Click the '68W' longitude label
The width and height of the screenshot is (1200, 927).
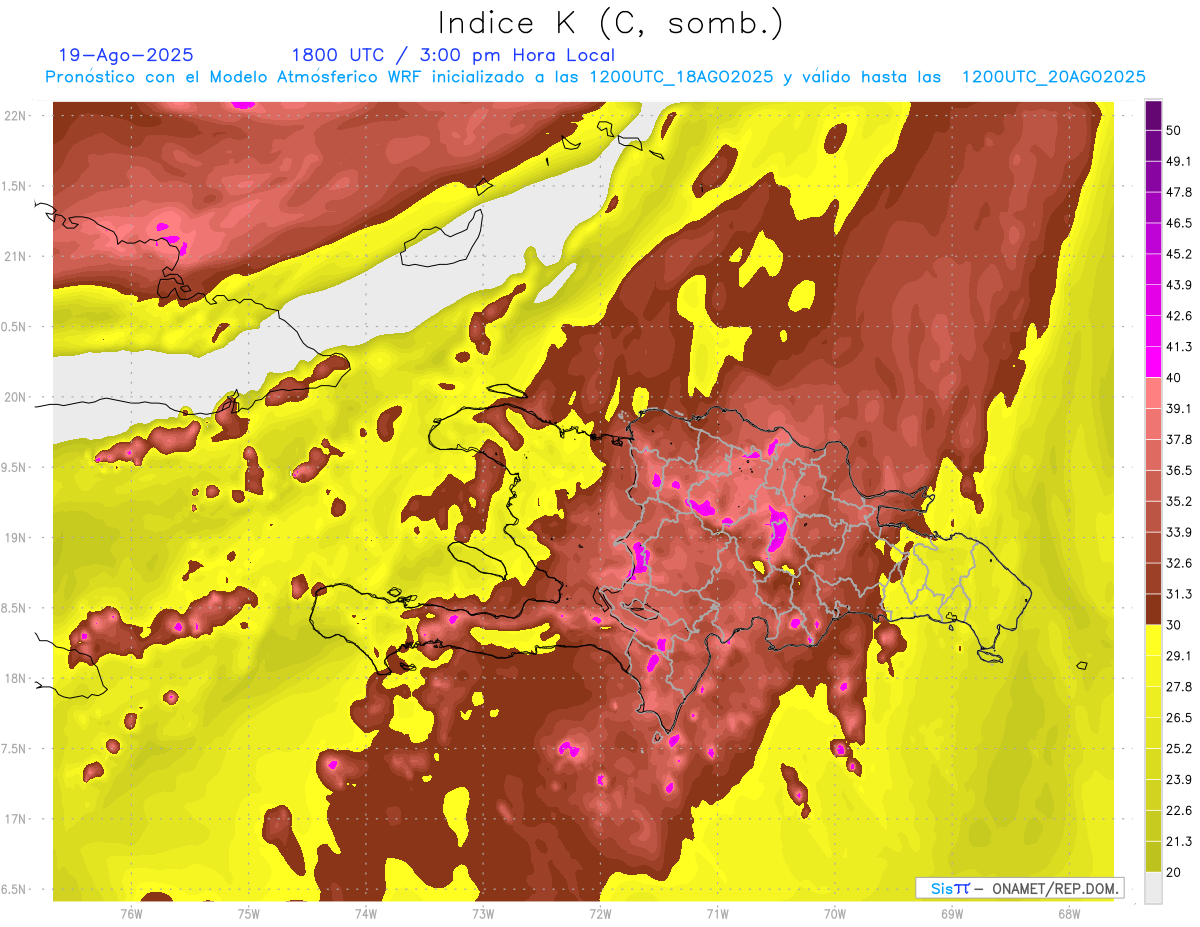click(1068, 913)
